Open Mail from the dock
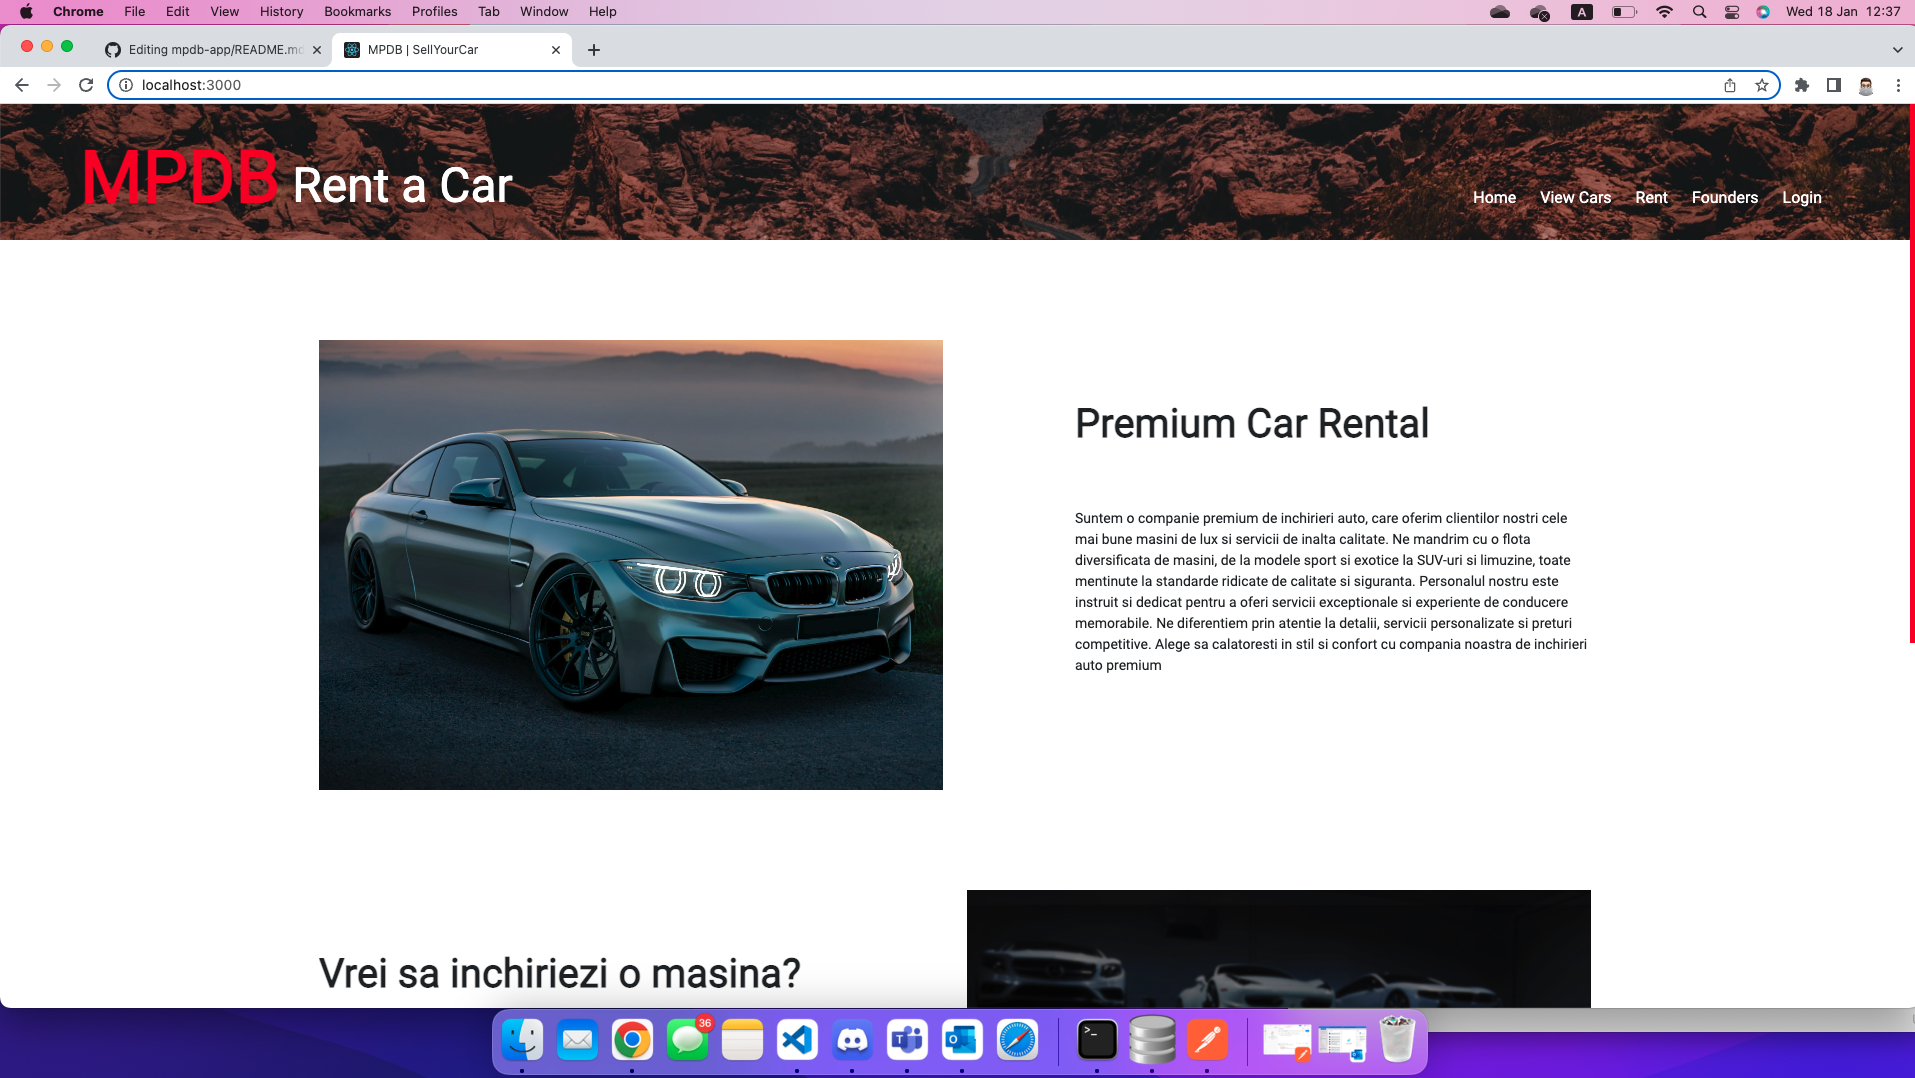Image resolution: width=1915 pixels, height=1078 pixels. pos(577,1041)
